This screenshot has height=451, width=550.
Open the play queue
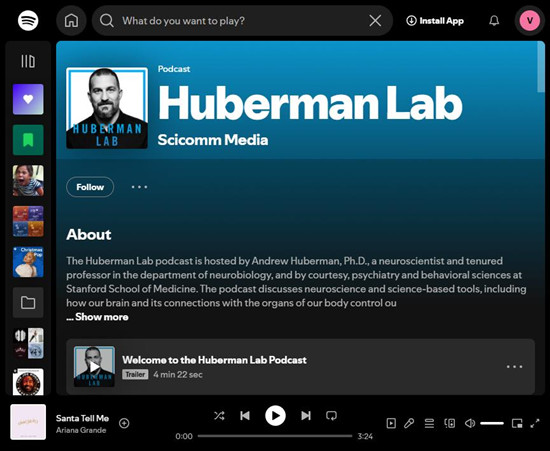(x=429, y=423)
